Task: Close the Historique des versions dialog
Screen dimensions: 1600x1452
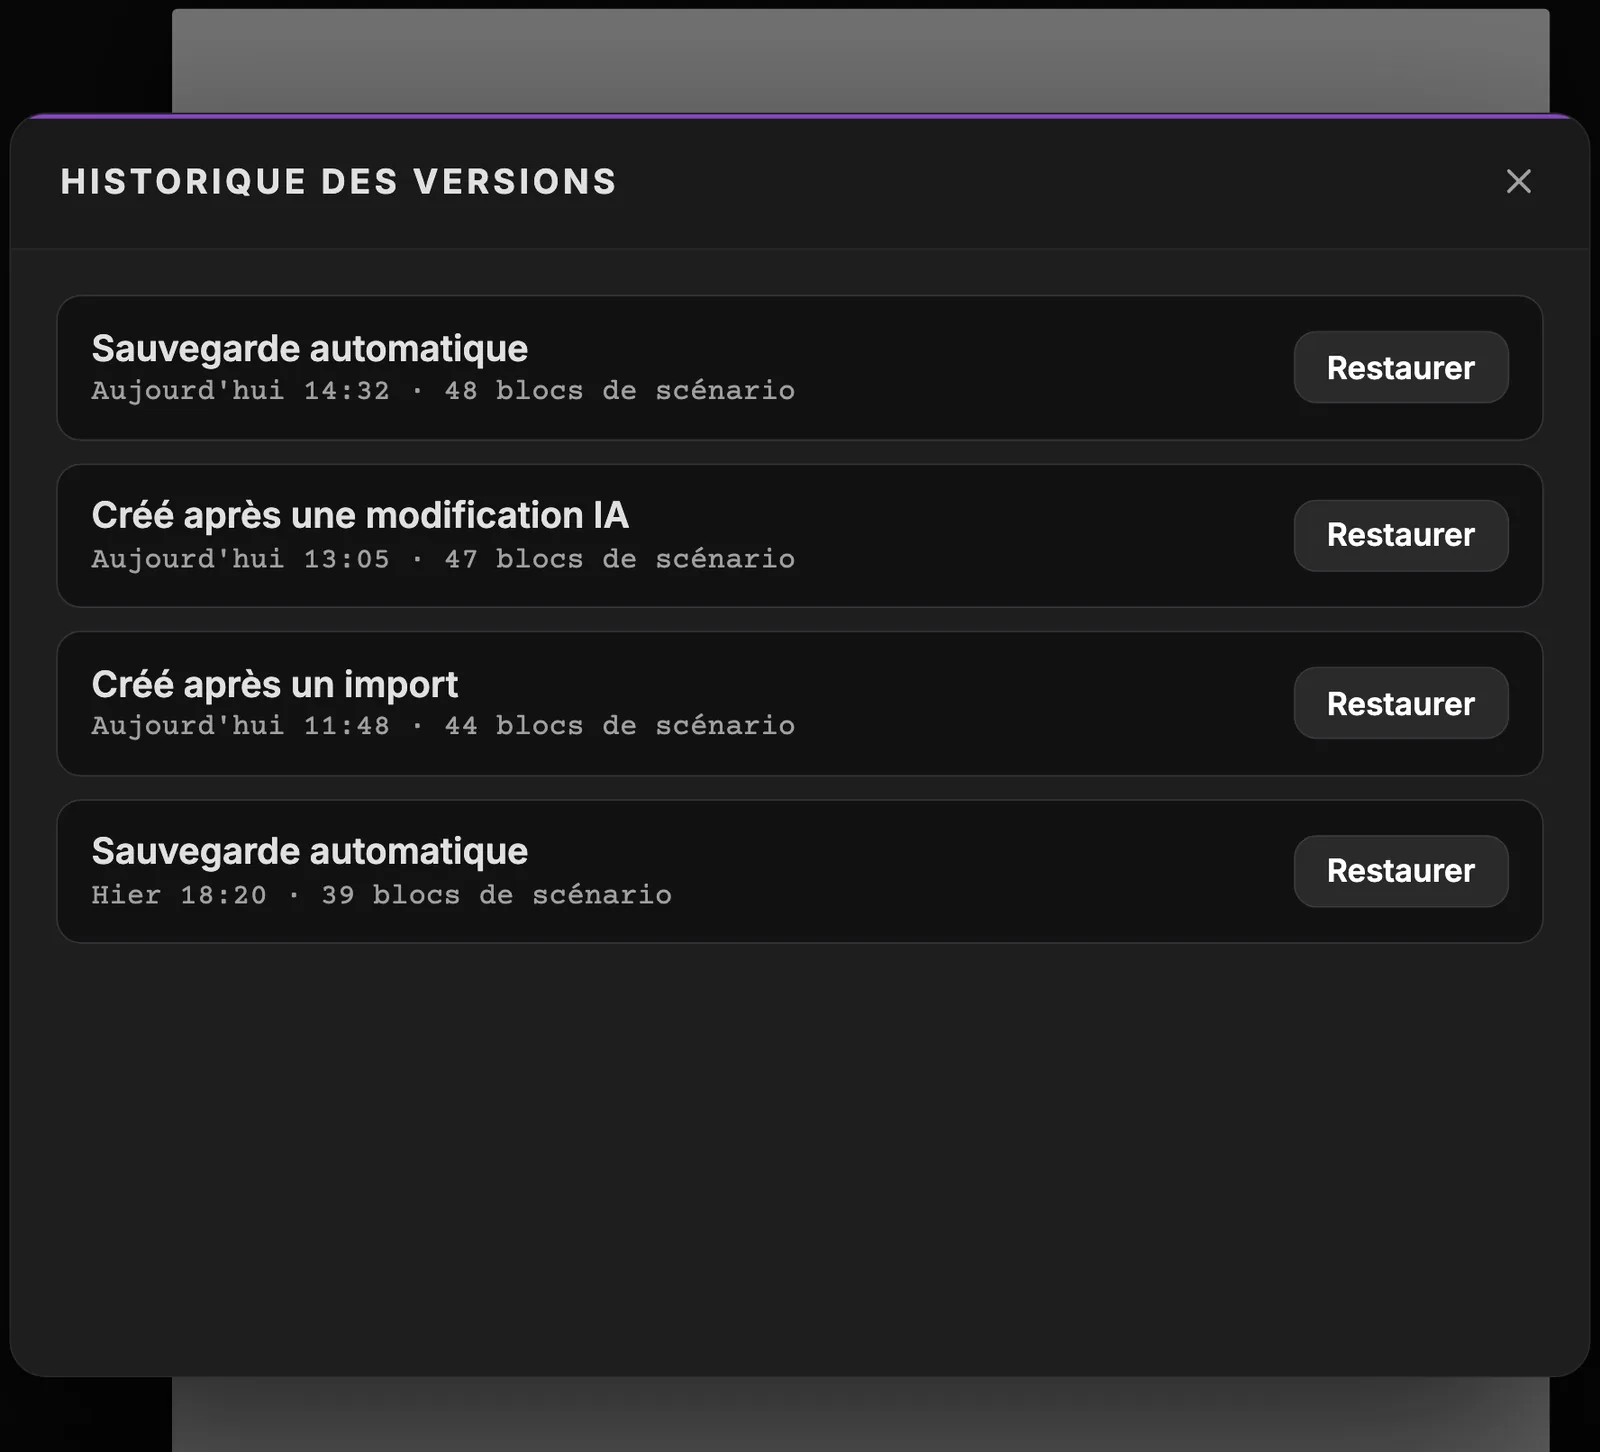Action: coord(1518,181)
